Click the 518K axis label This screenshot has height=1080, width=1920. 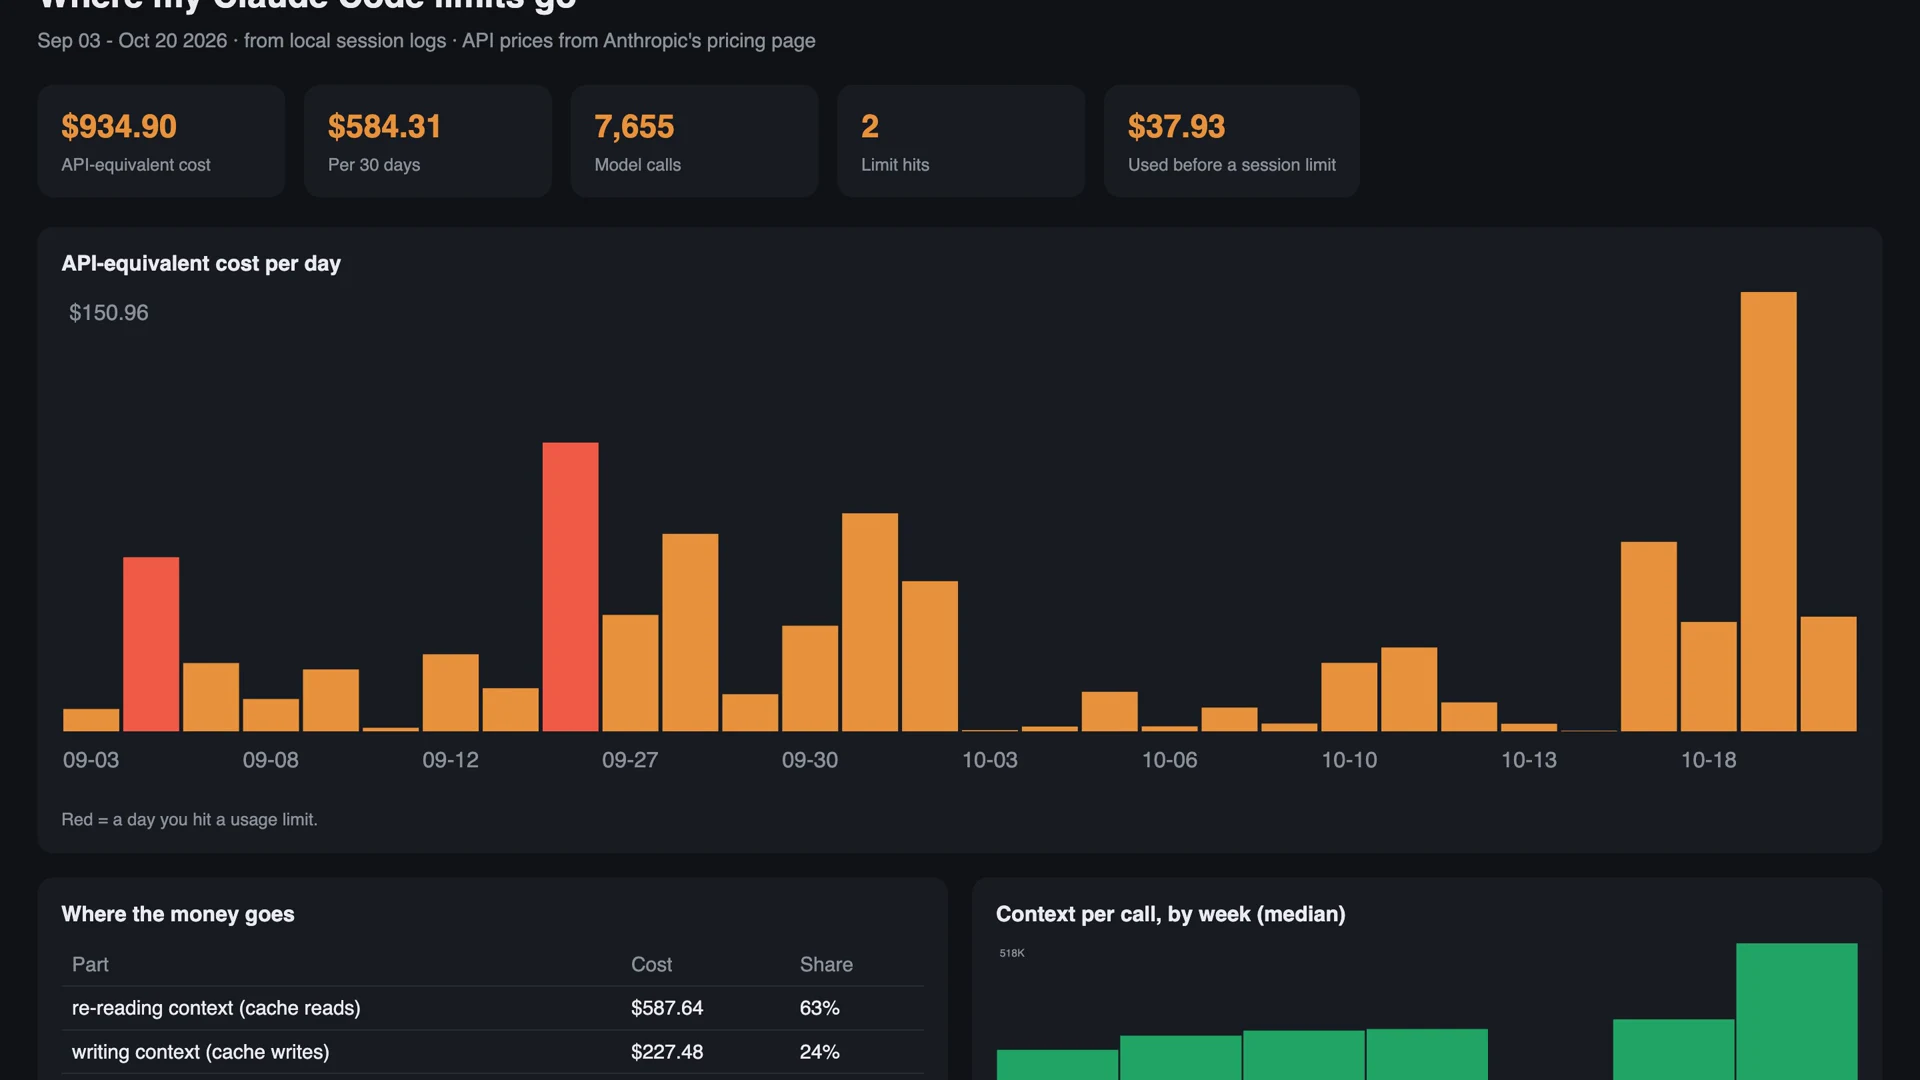tap(1012, 953)
